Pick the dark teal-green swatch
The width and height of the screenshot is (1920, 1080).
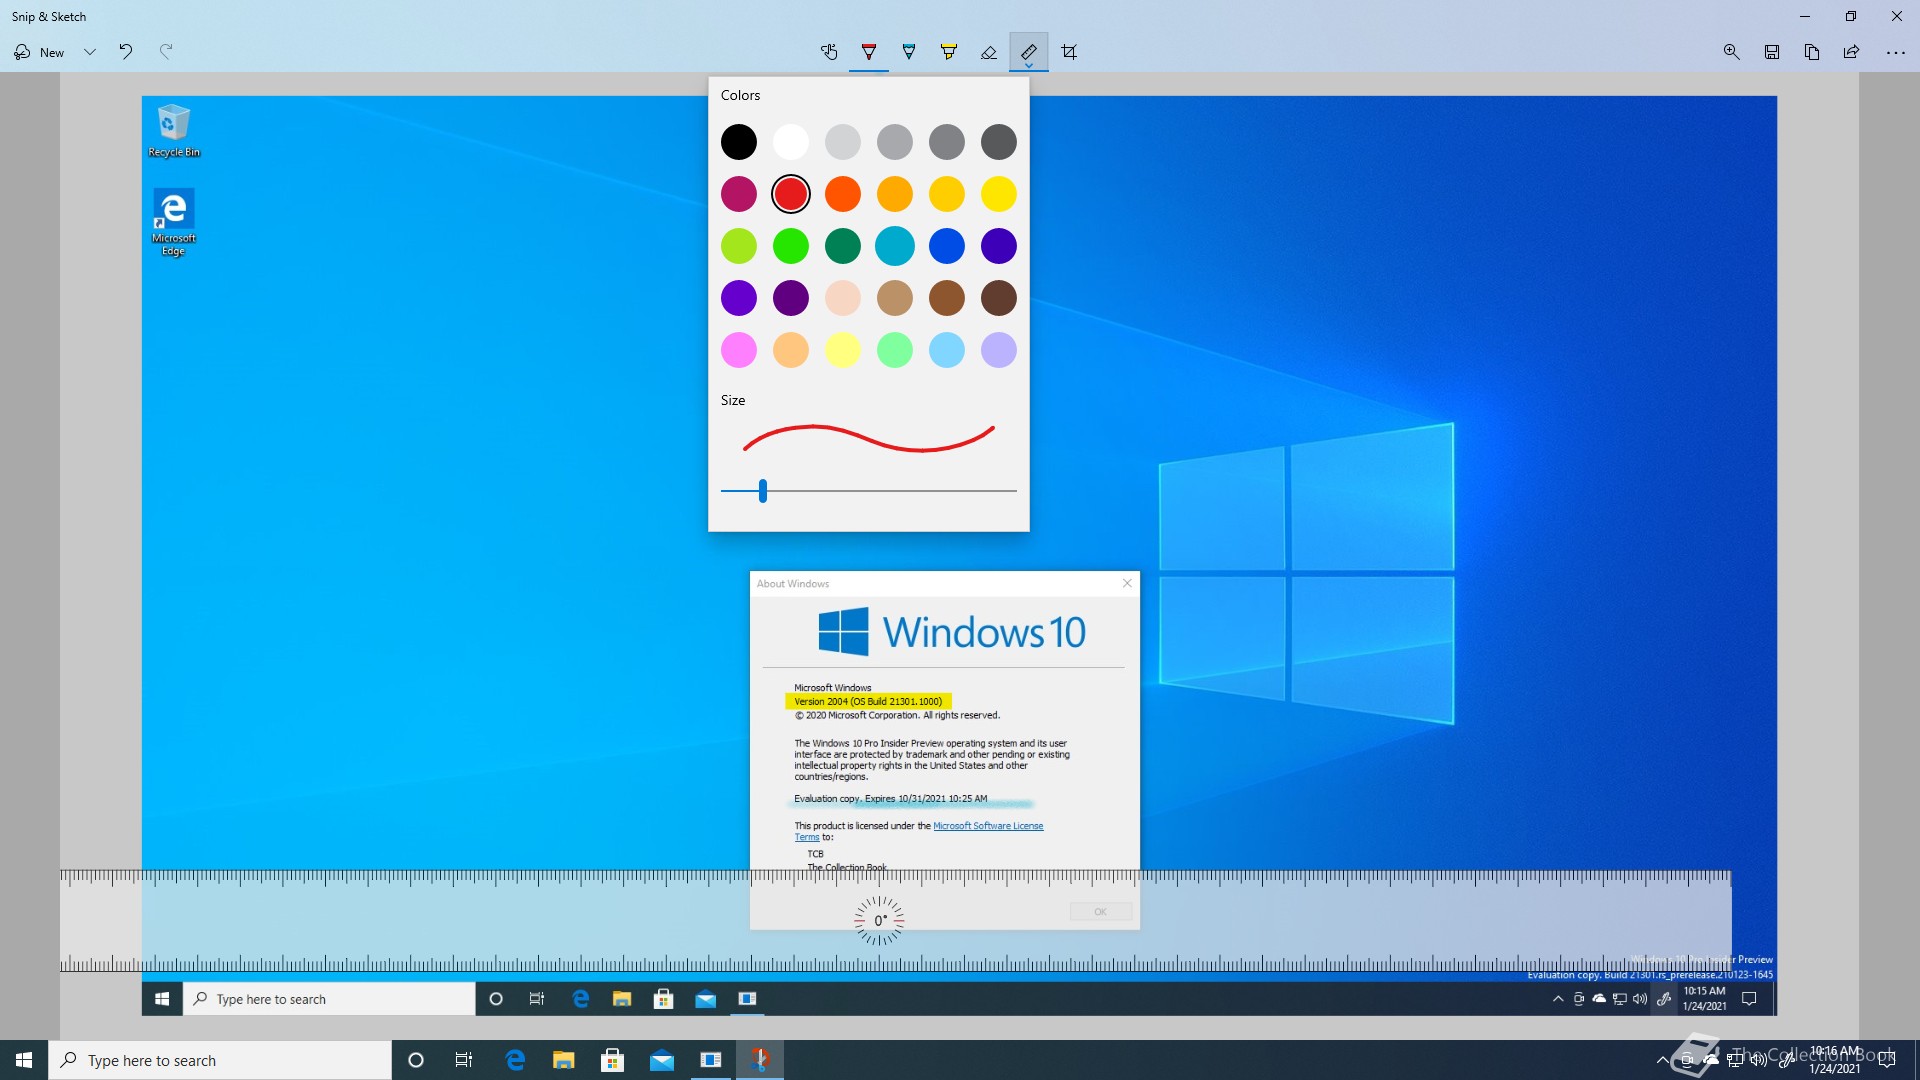click(843, 246)
